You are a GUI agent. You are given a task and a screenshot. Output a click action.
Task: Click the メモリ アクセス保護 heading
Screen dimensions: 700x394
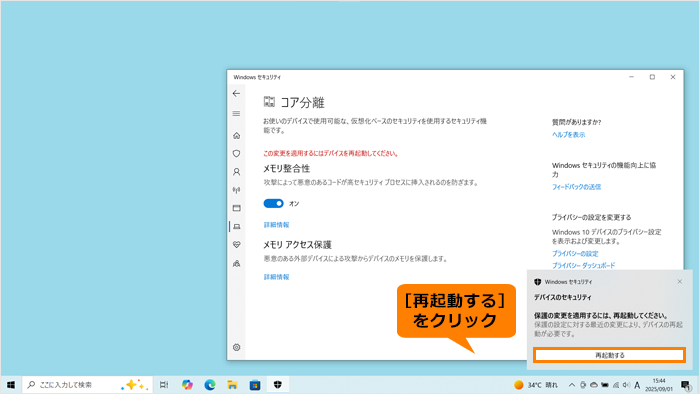coord(297,245)
